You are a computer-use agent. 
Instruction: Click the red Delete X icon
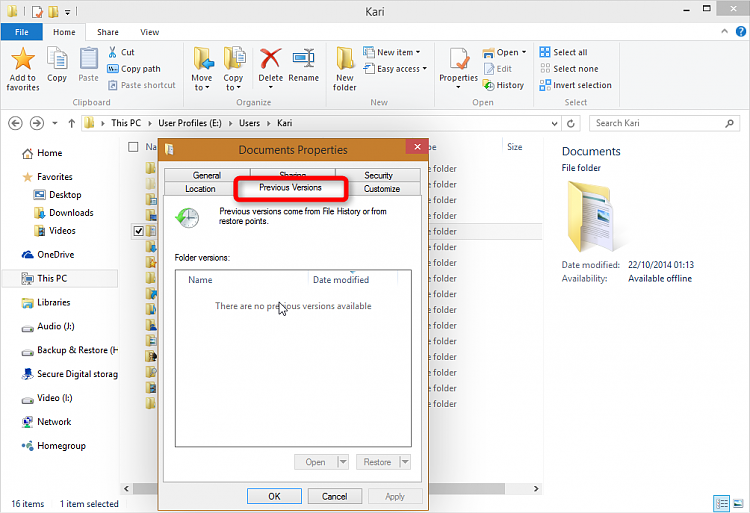click(270, 58)
